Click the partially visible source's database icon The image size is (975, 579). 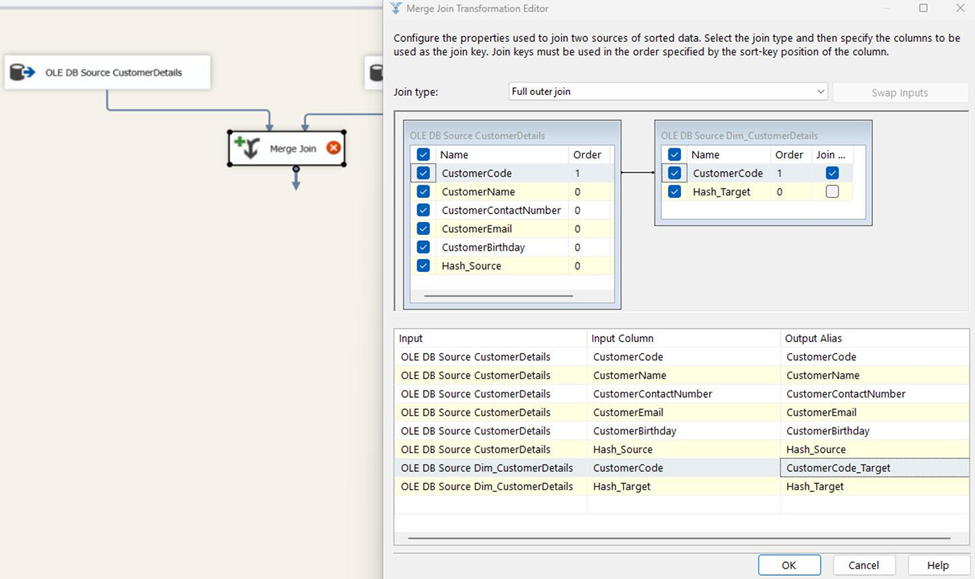[377, 71]
